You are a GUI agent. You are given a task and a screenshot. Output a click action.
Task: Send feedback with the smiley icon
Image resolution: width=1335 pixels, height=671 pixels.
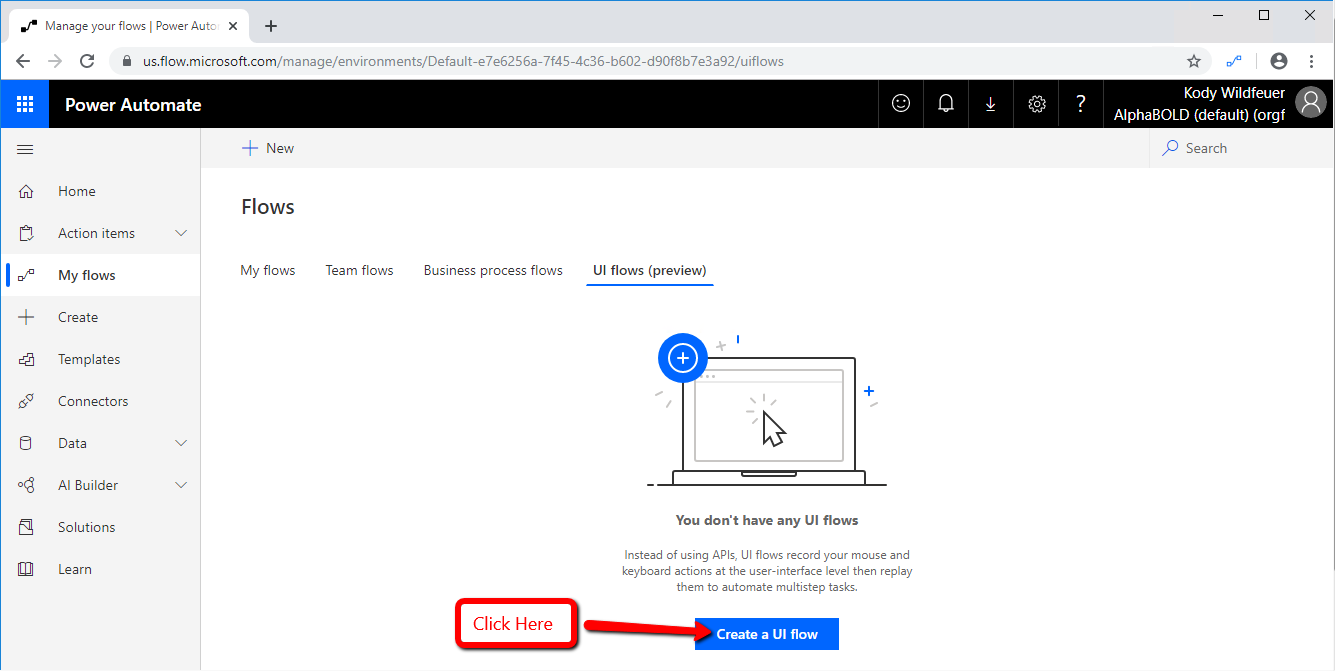[901, 103]
